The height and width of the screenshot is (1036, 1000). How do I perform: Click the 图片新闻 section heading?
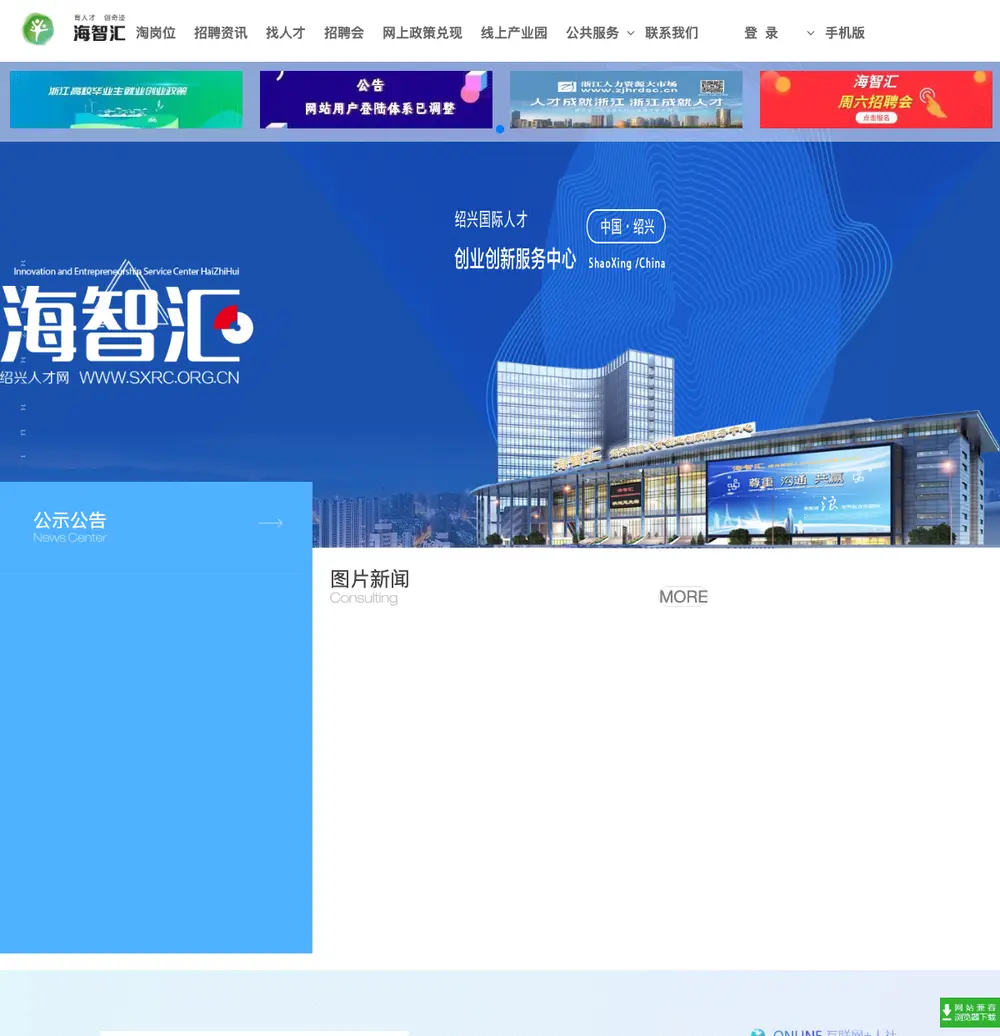(x=369, y=579)
